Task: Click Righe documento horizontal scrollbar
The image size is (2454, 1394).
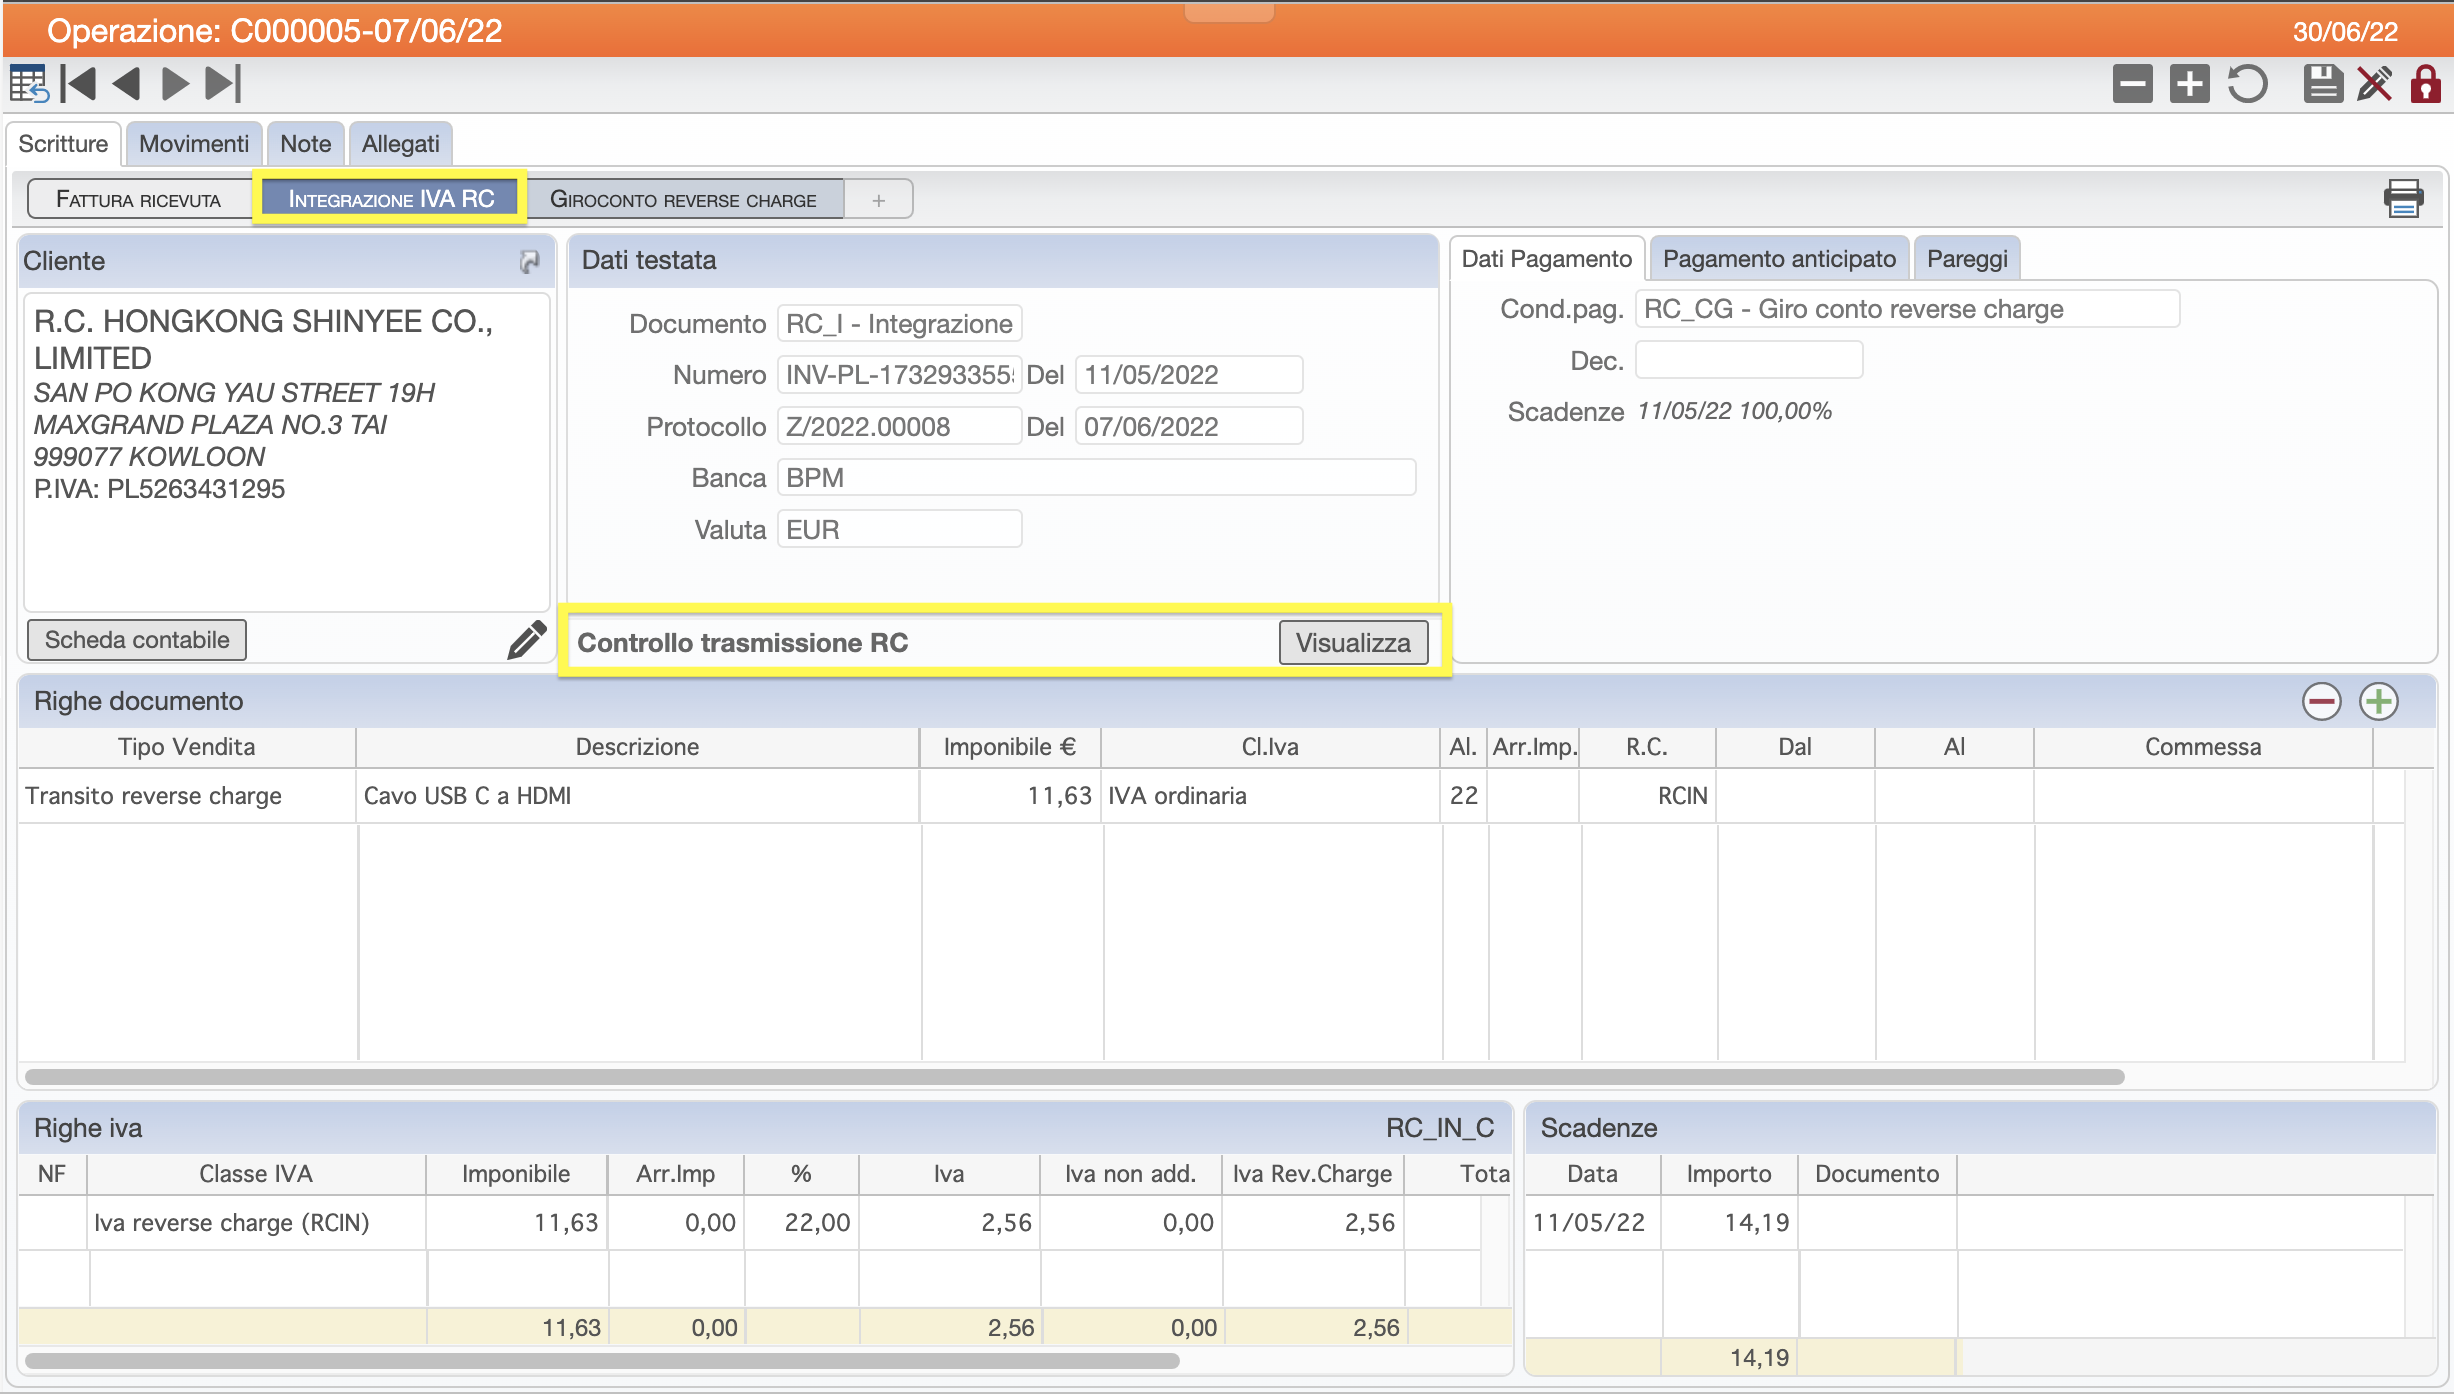Action: 1074,1077
